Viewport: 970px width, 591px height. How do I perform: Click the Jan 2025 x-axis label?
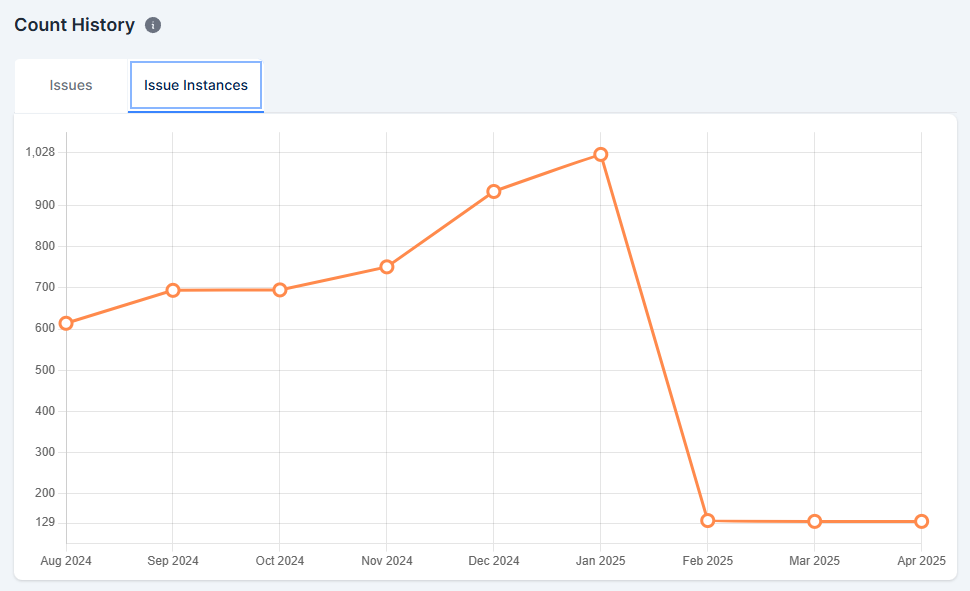[600, 561]
